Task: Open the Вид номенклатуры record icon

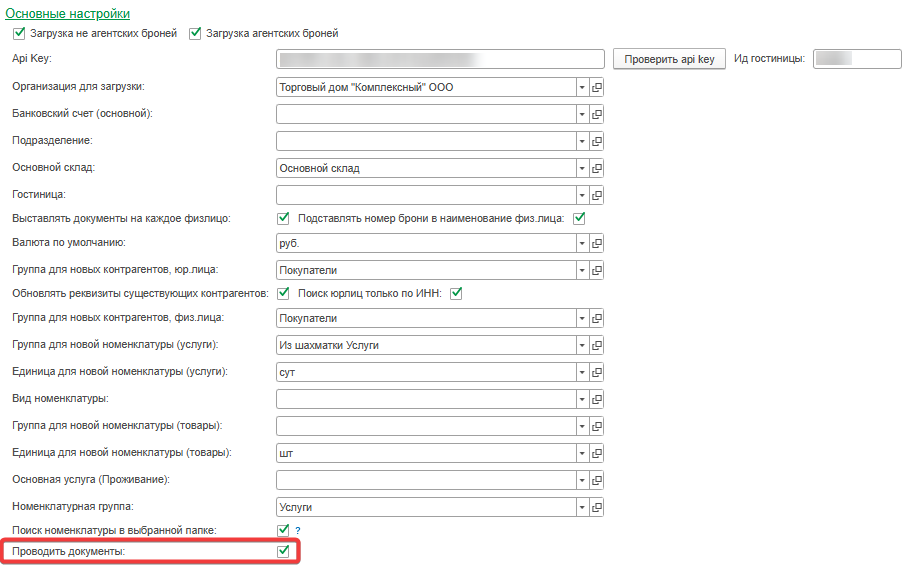Action: pyautogui.click(x=597, y=399)
